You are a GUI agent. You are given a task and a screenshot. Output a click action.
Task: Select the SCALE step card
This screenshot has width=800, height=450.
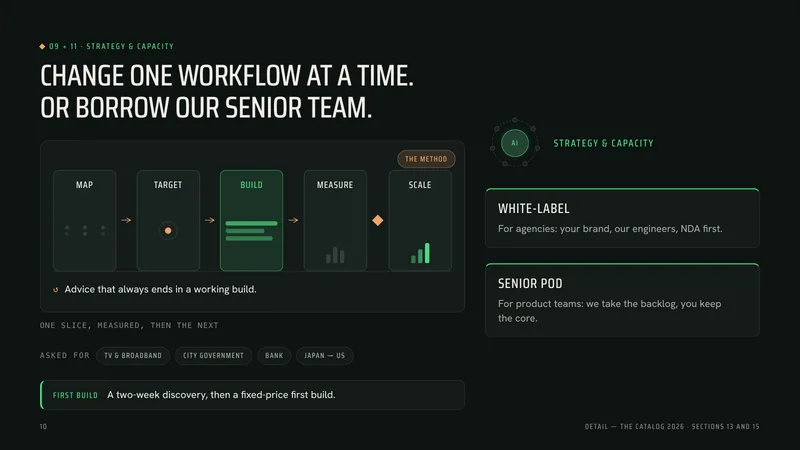coord(420,220)
